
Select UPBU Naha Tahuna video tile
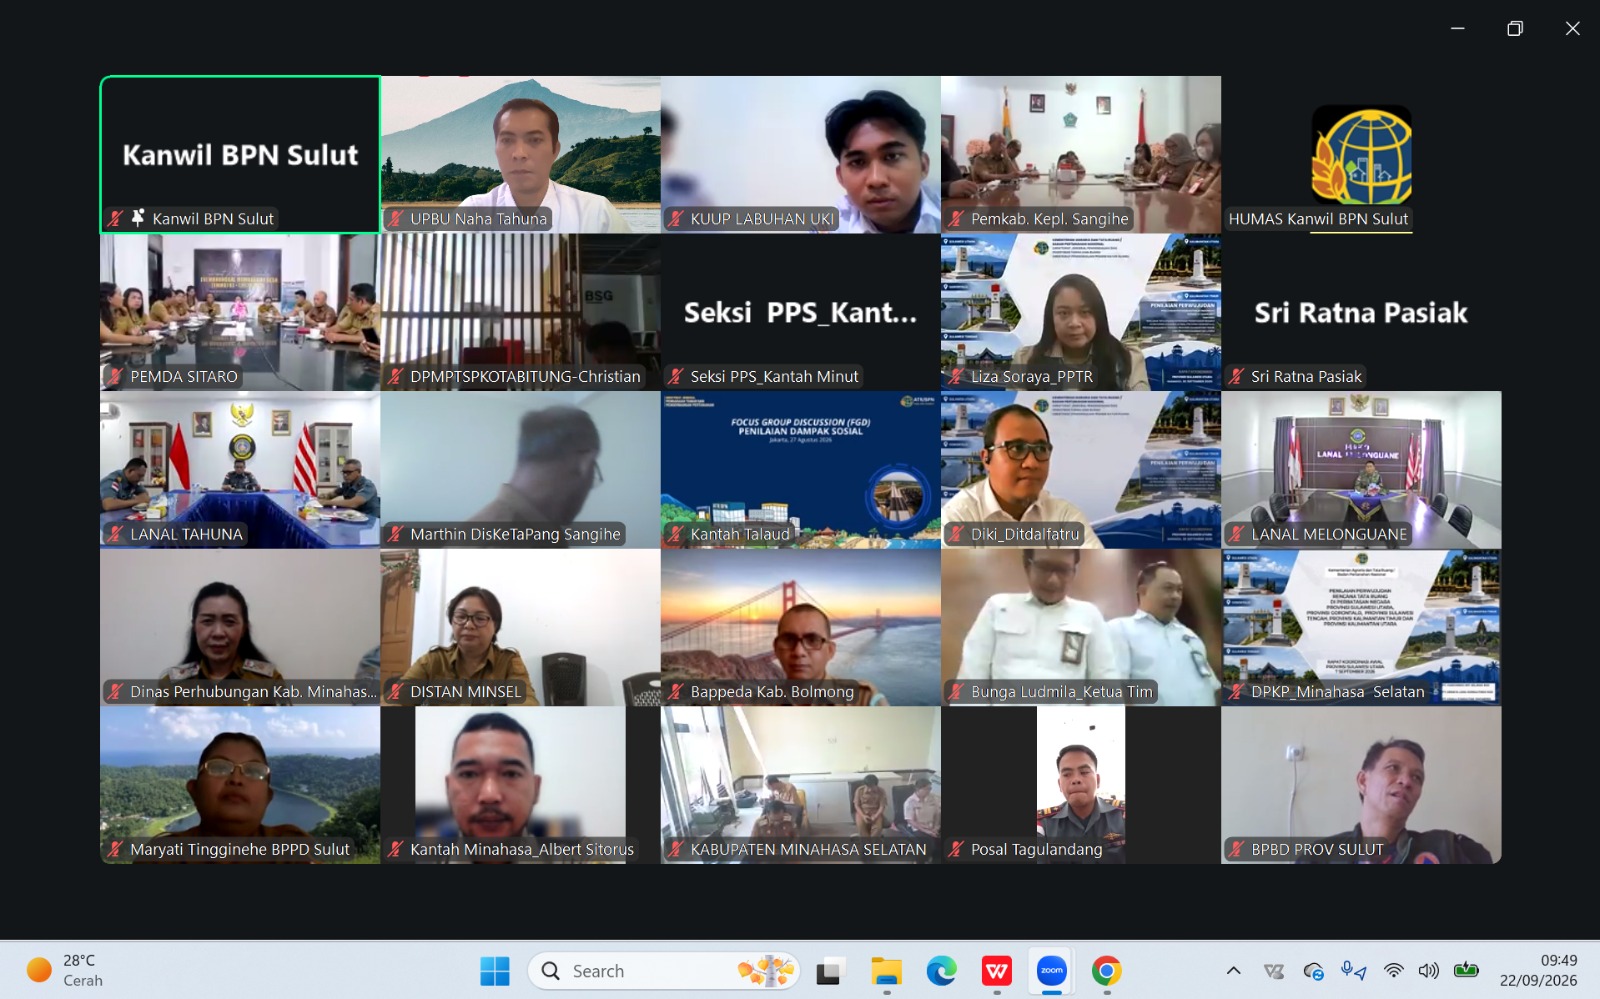520,154
